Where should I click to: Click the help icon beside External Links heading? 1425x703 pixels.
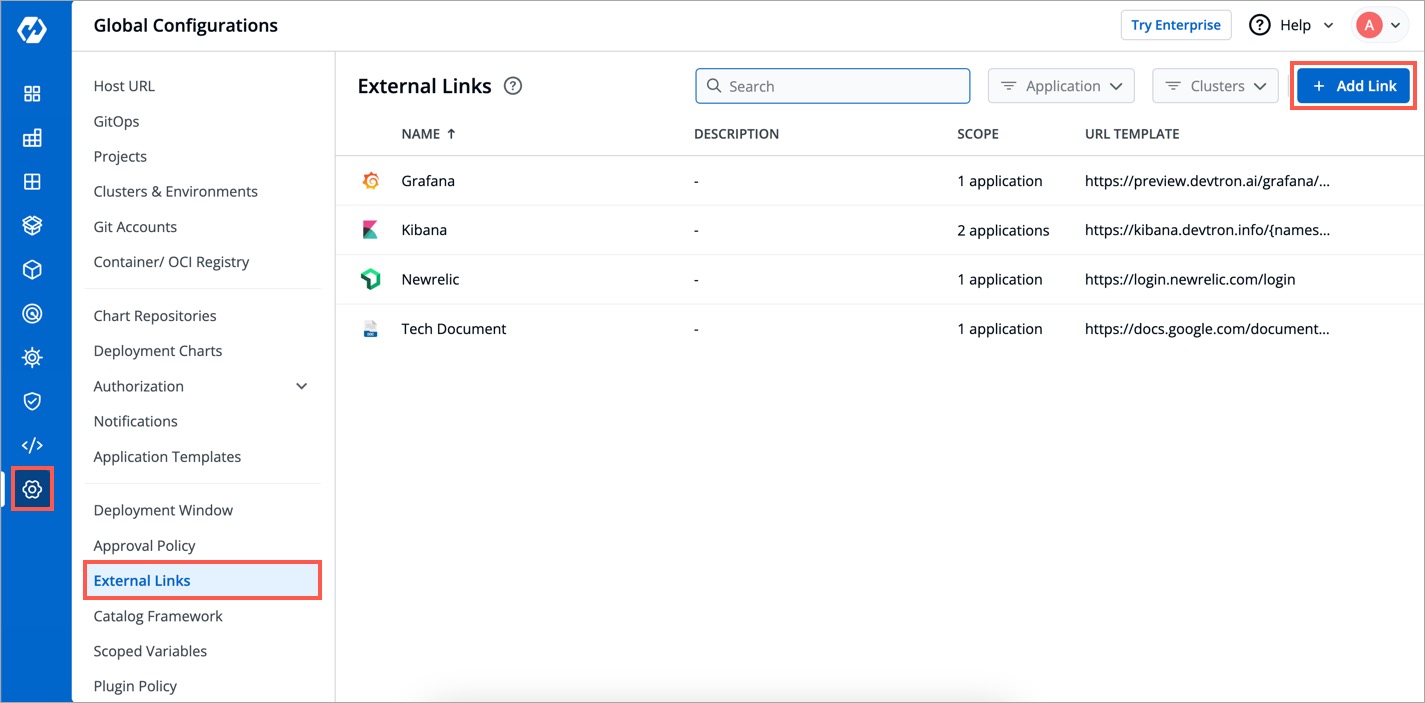pos(513,86)
